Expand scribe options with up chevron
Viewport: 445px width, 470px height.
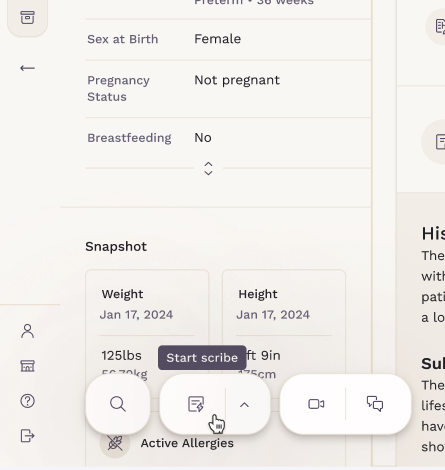(244, 405)
